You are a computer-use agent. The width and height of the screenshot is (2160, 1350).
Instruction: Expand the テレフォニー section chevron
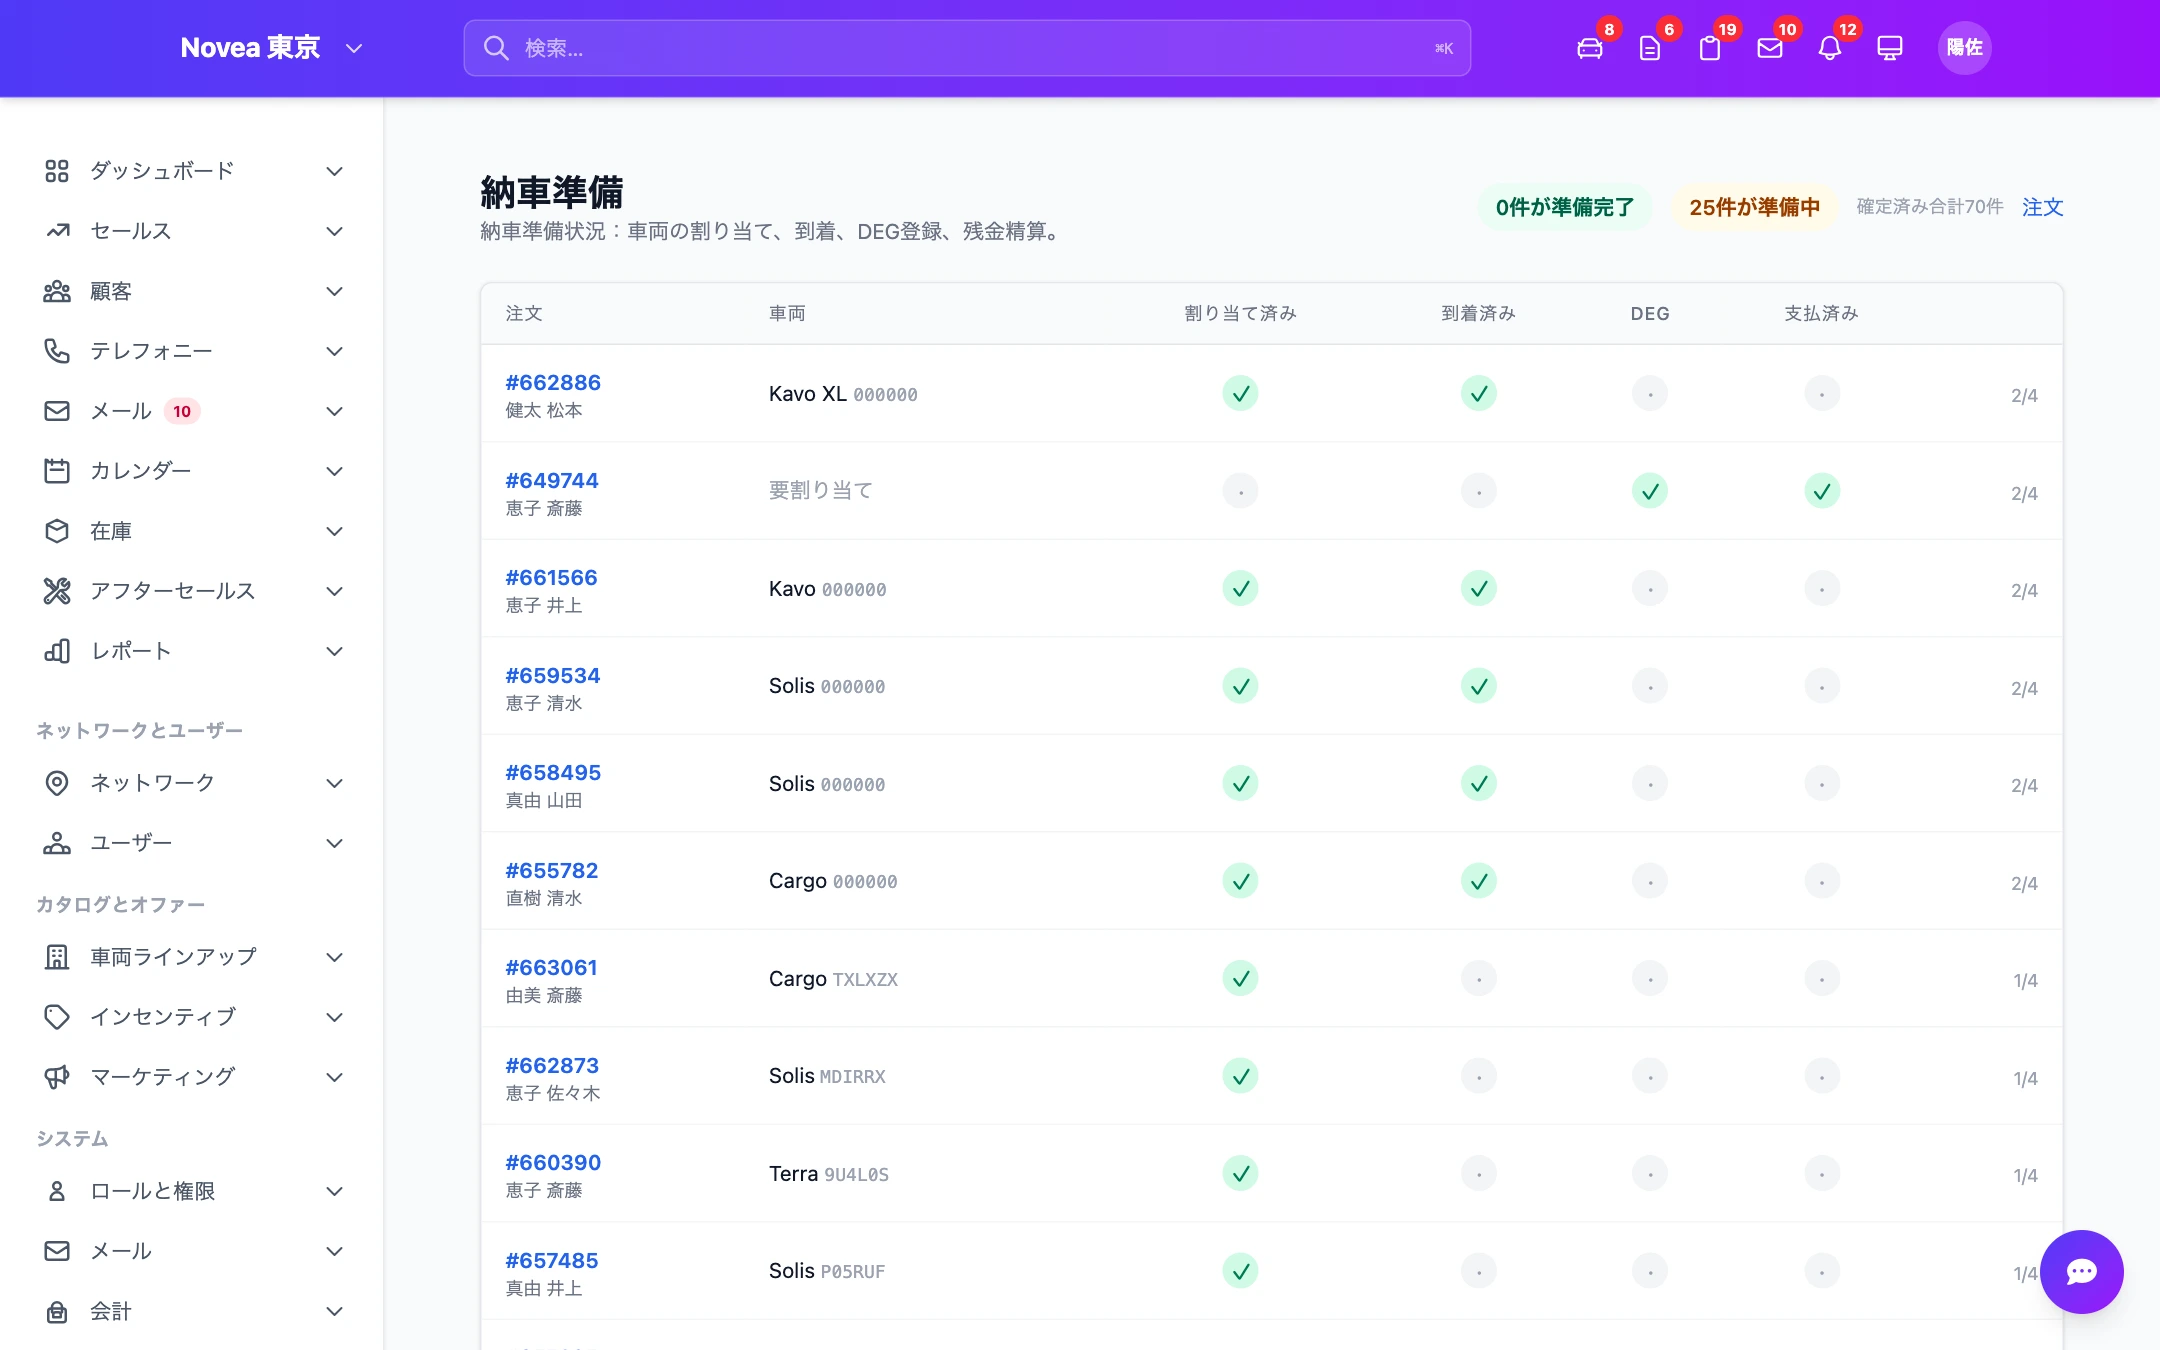pyautogui.click(x=335, y=351)
